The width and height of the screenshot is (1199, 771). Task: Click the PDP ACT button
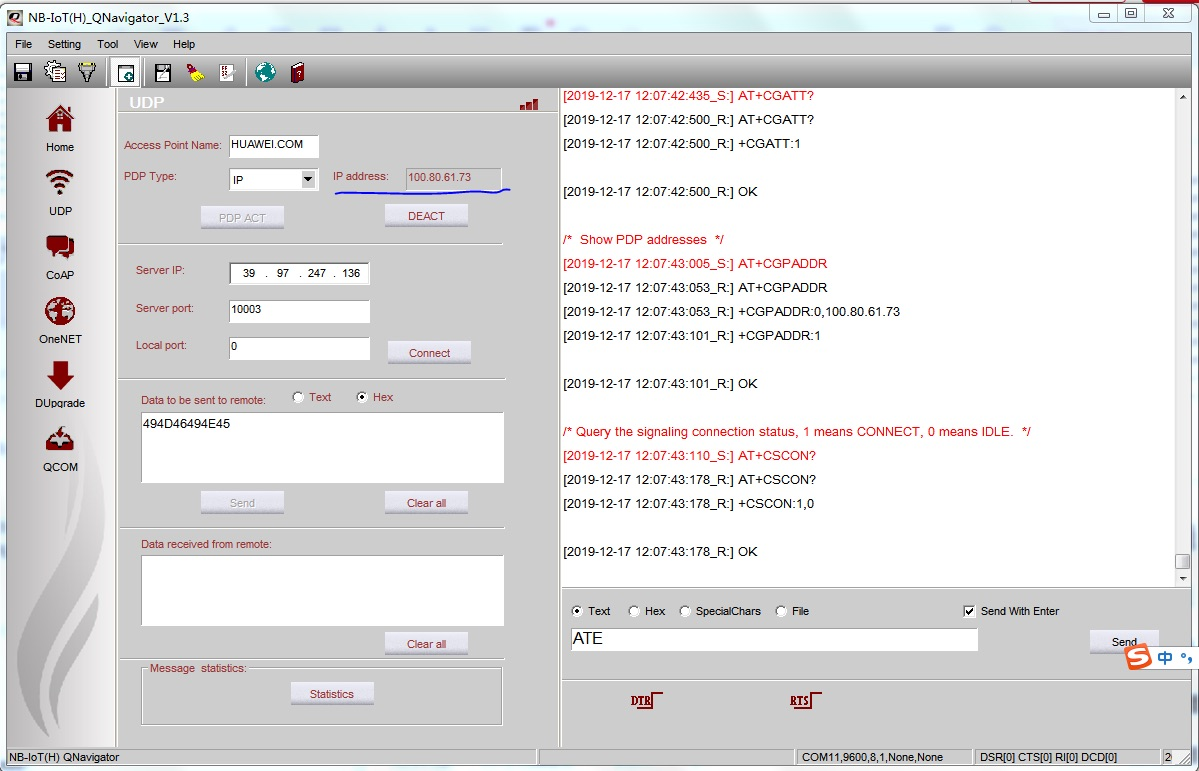(x=242, y=218)
